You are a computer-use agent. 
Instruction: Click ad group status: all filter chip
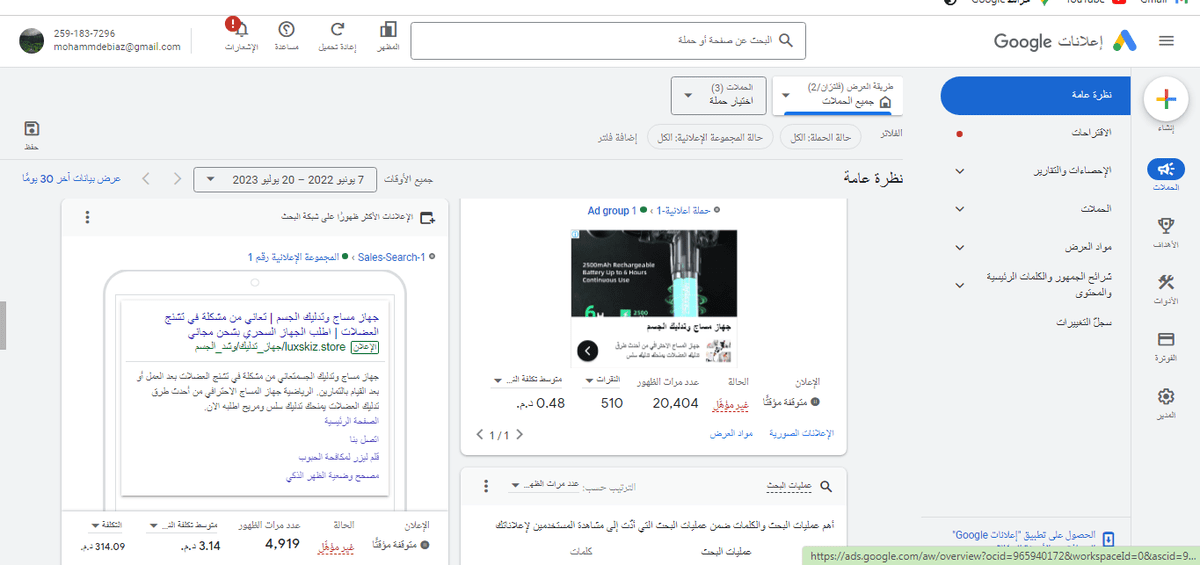tap(712, 137)
